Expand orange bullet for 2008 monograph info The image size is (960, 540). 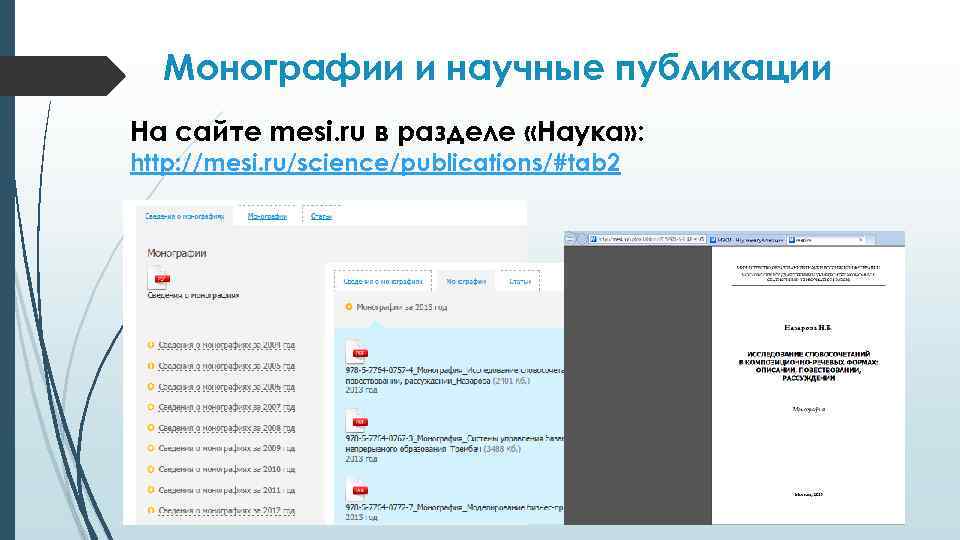click(x=151, y=428)
